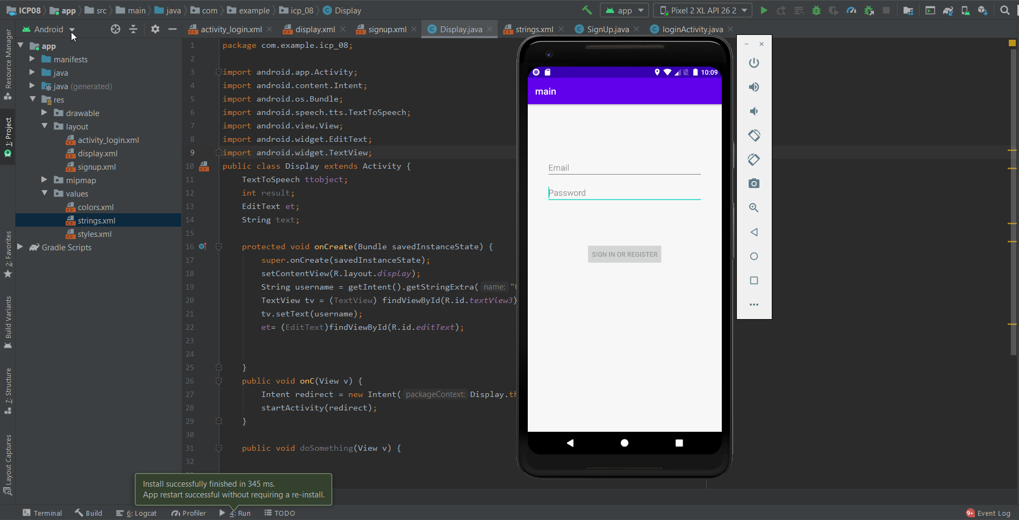Click the Email field in the emulator
The height and width of the screenshot is (521, 1019).
pos(625,168)
